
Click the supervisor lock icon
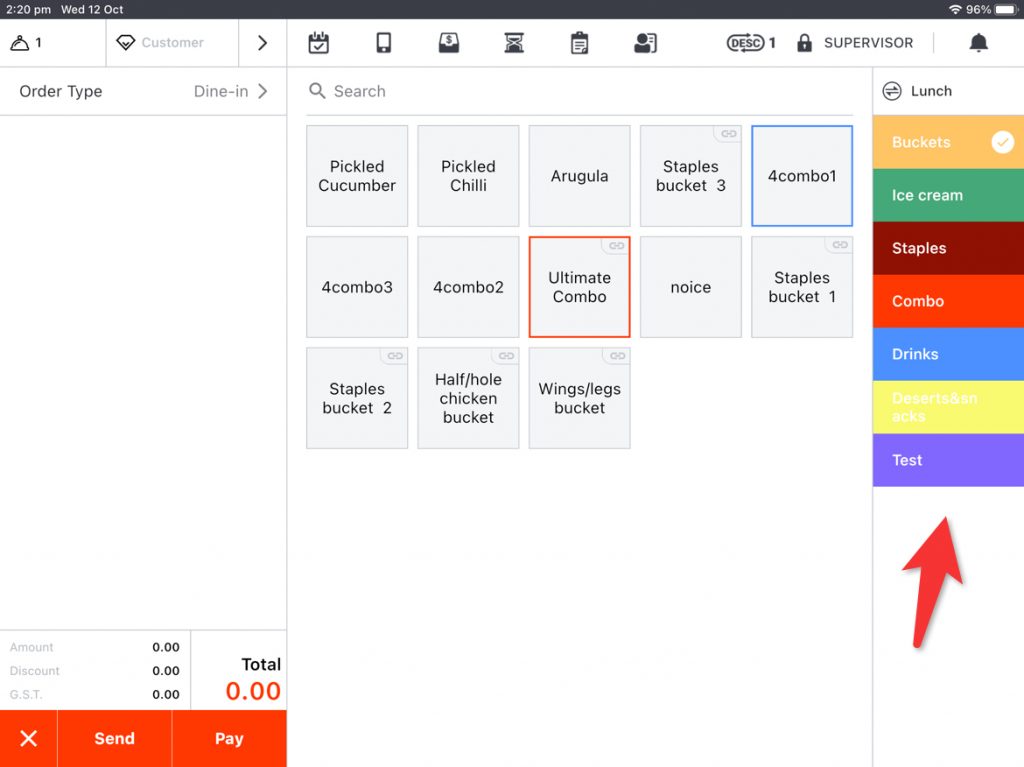coord(804,43)
